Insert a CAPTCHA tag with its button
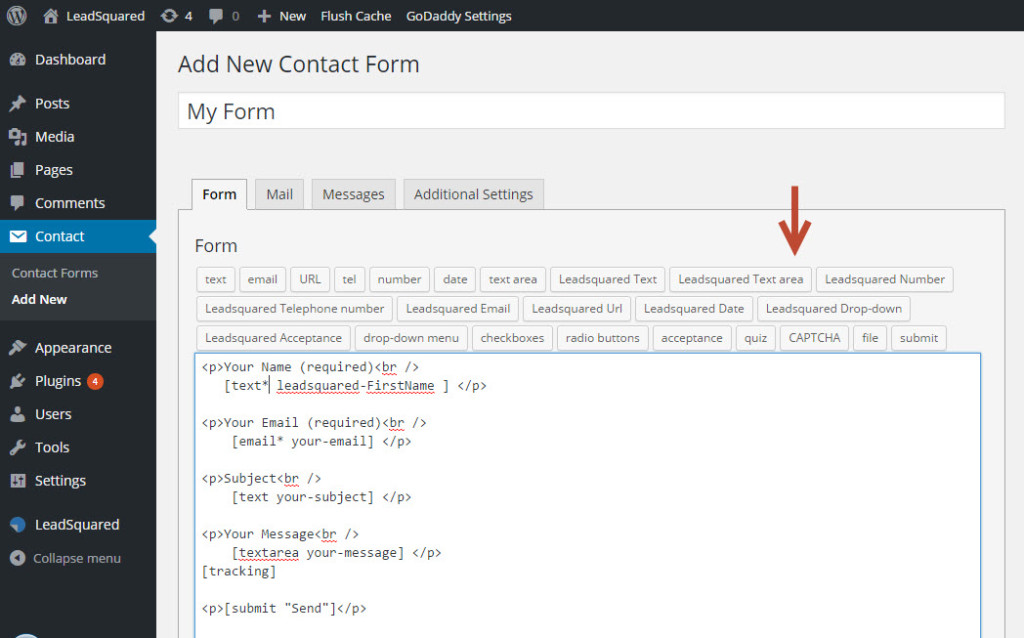Viewport: 1024px width, 638px height. coord(813,338)
